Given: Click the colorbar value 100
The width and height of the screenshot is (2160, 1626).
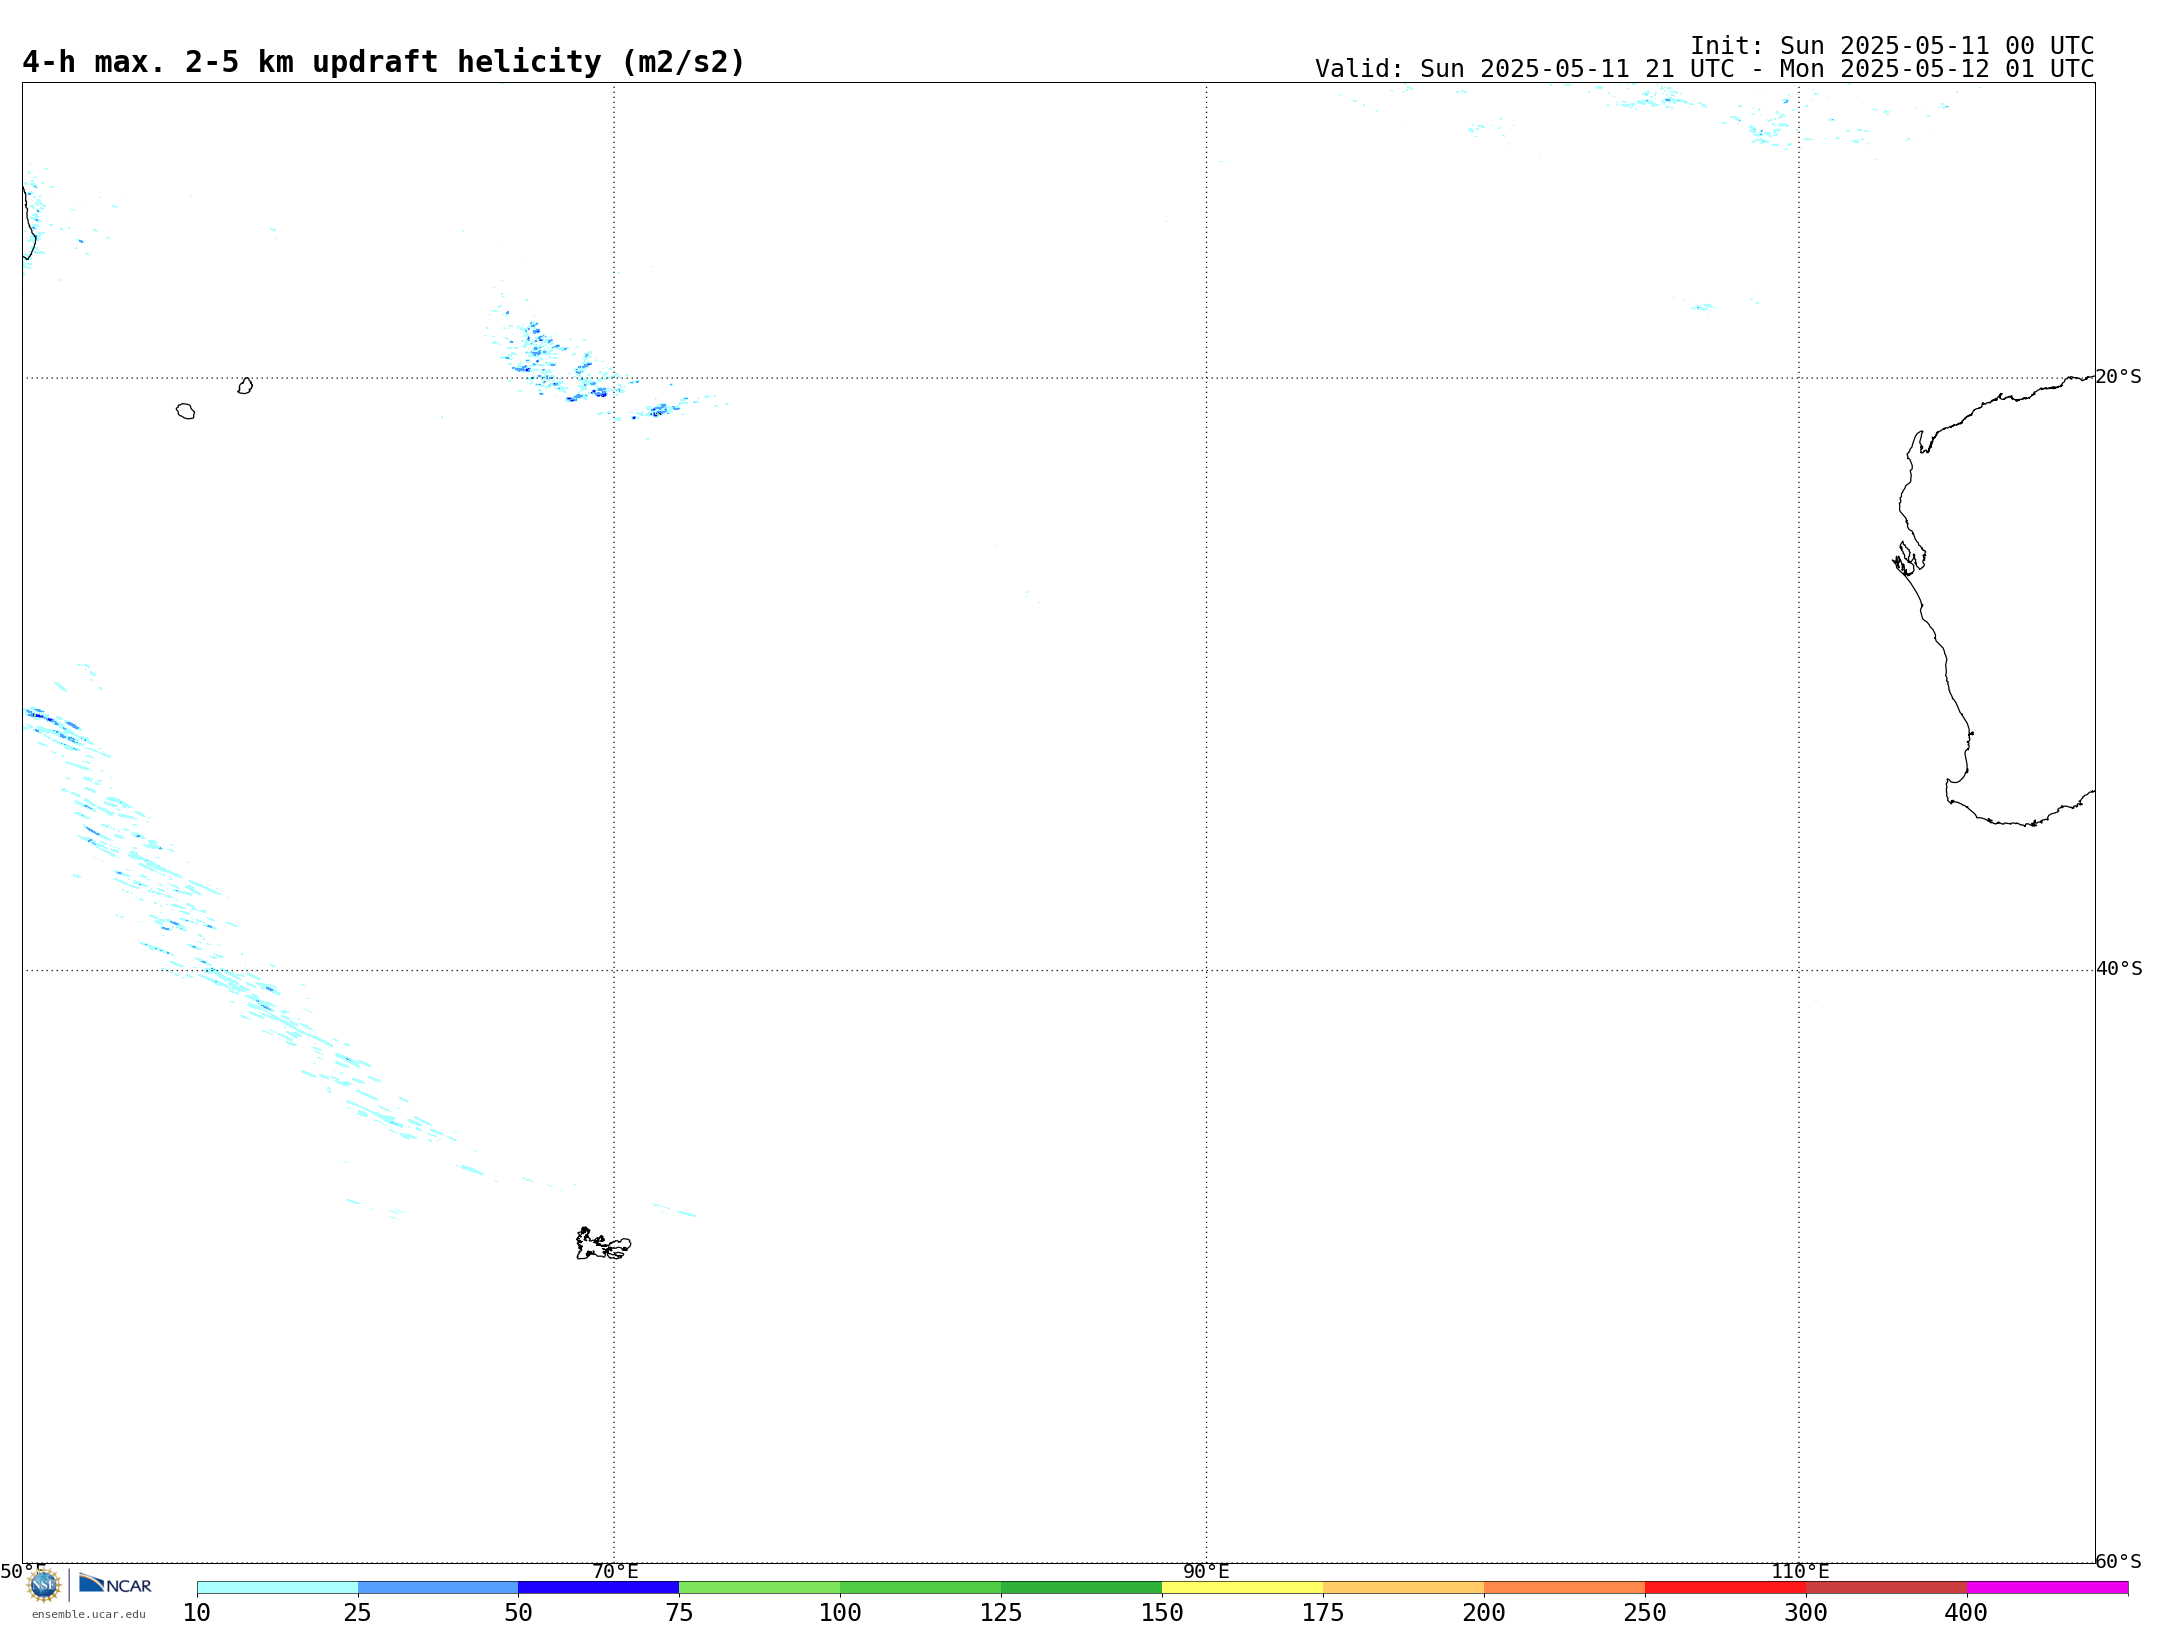Looking at the screenshot, I should point(840,1613).
